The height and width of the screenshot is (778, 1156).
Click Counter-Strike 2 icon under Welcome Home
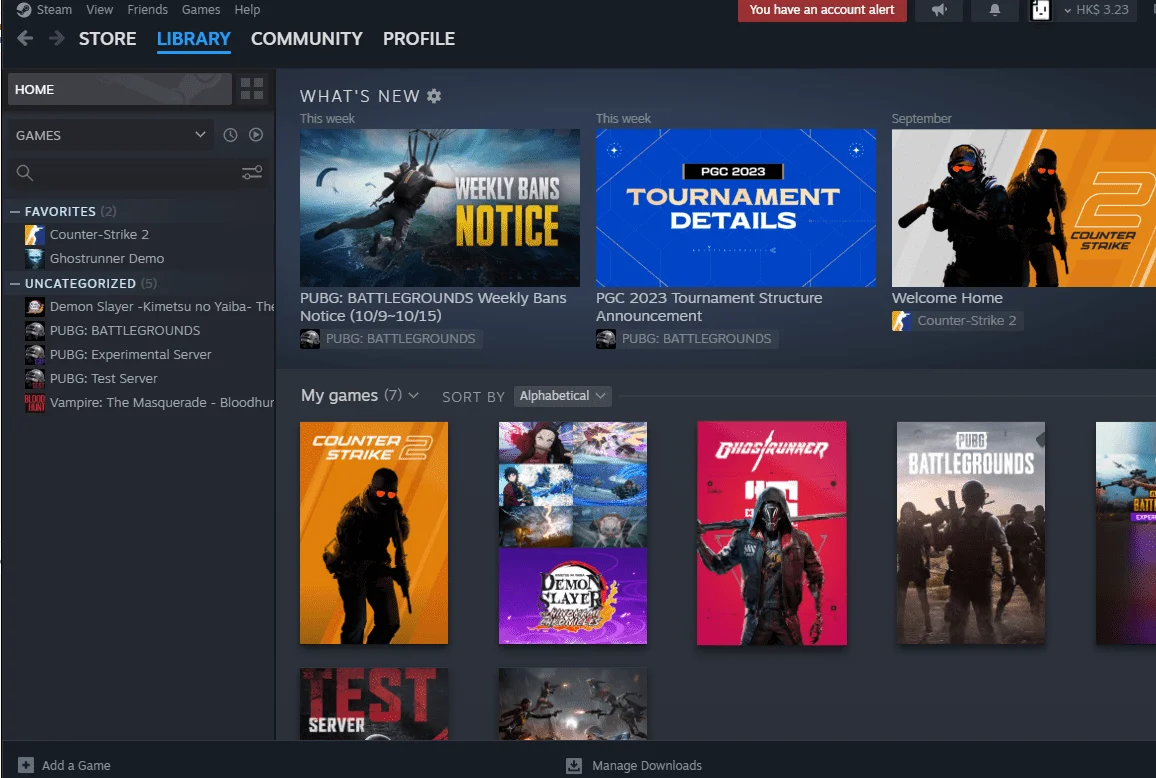pyautogui.click(x=902, y=321)
